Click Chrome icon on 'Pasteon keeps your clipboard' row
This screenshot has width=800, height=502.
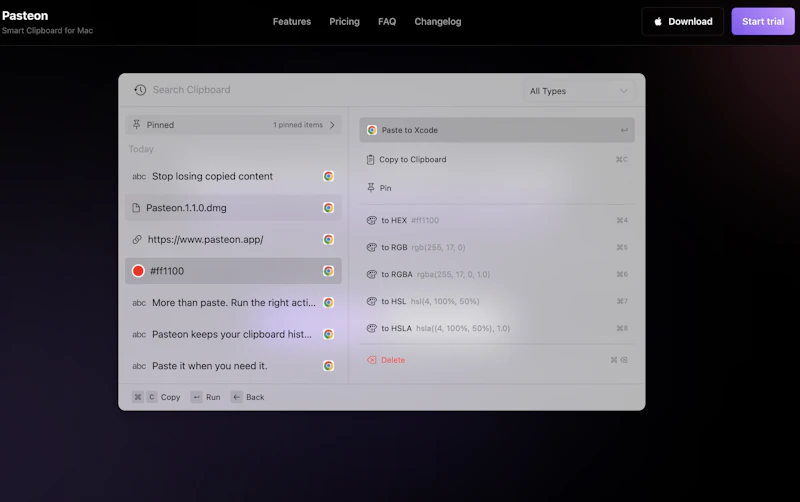coord(329,334)
